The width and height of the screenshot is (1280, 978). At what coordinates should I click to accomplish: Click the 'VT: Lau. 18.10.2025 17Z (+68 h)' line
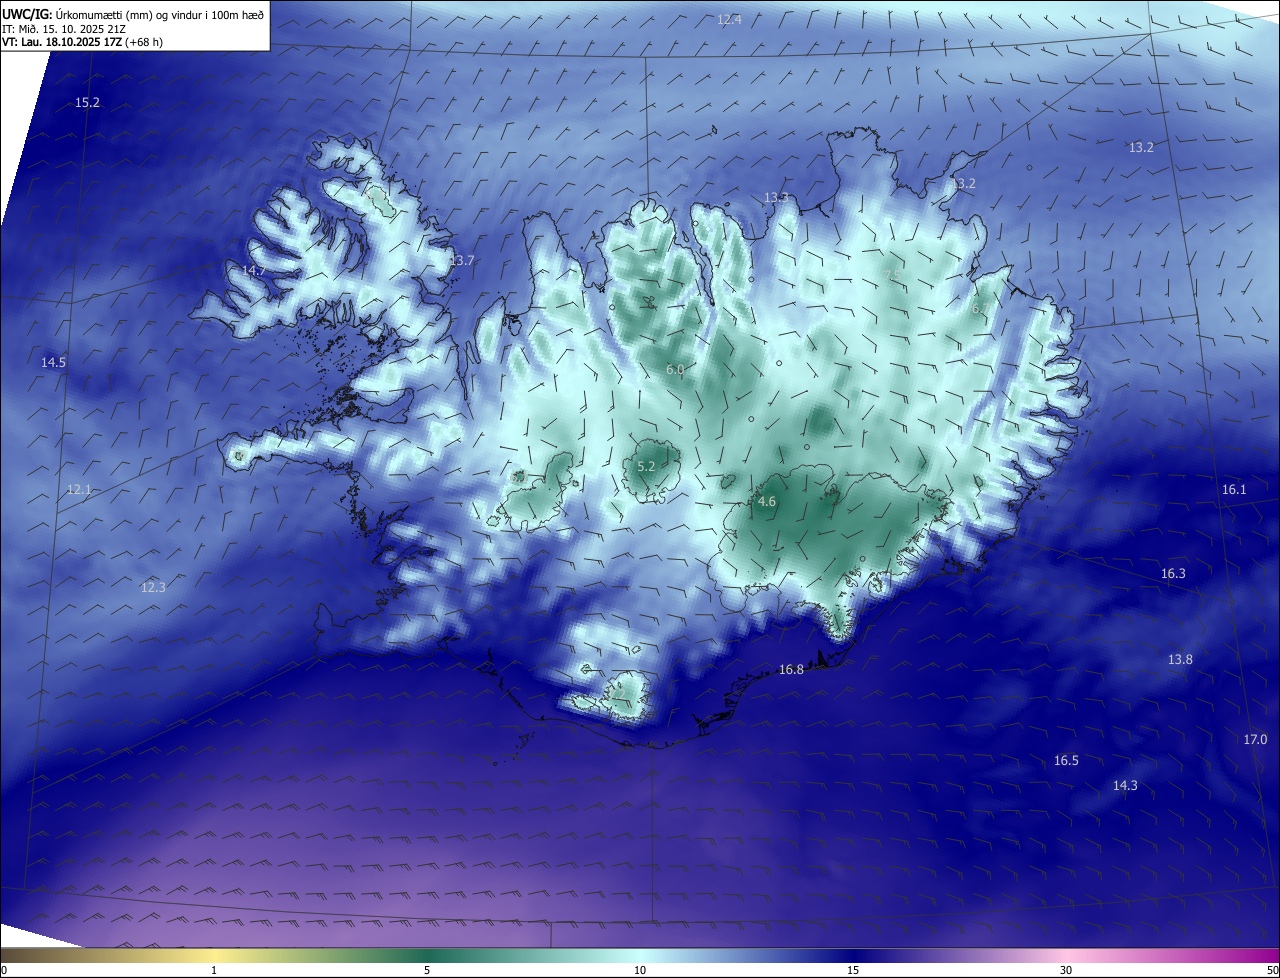[82, 42]
